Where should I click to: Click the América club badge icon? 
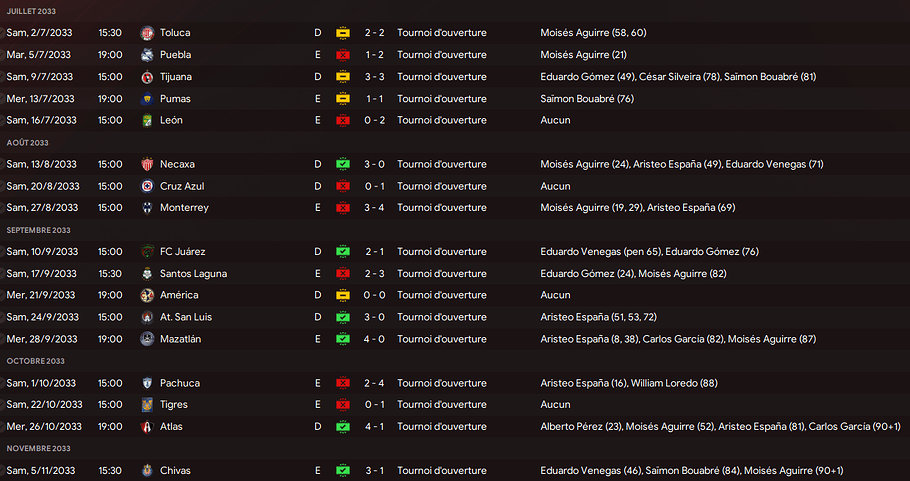point(147,295)
